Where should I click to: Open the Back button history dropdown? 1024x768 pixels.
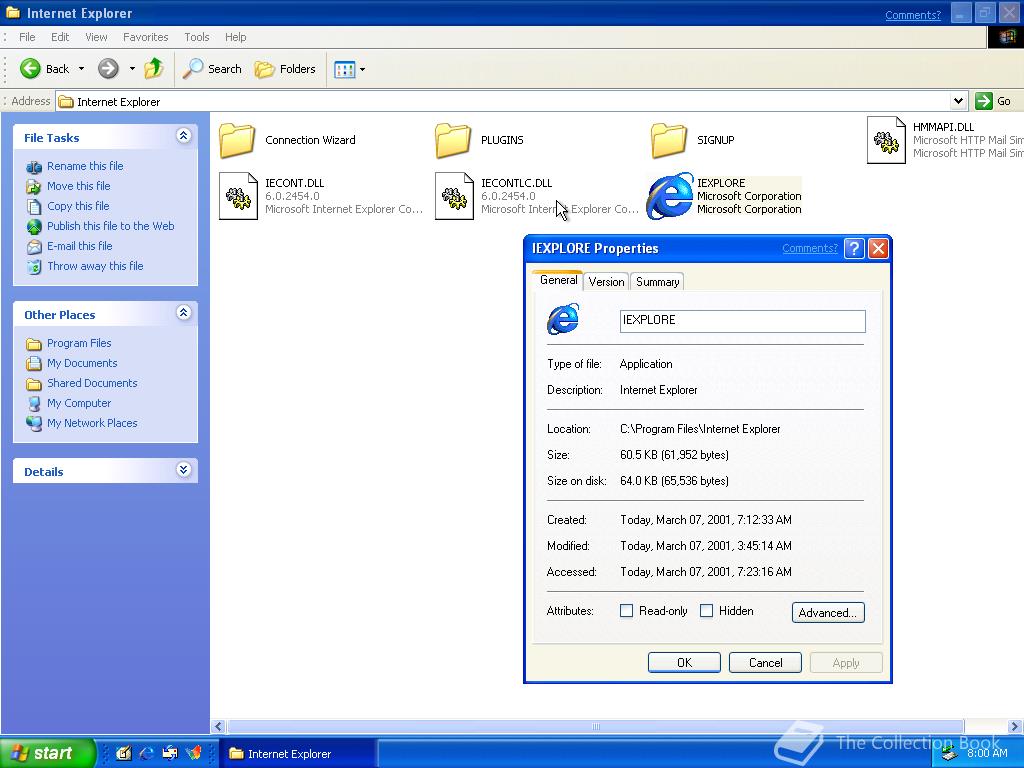[x=81, y=69]
